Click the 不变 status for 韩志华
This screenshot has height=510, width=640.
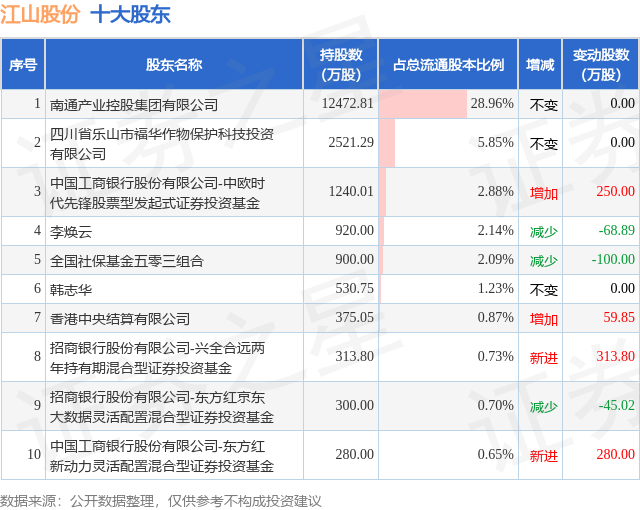[x=544, y=290]
